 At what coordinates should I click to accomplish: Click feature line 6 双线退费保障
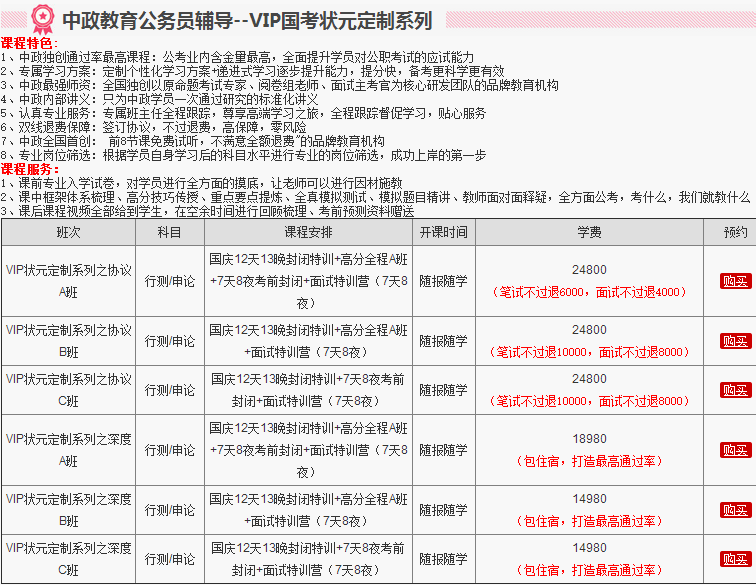(x=153, y=128)
